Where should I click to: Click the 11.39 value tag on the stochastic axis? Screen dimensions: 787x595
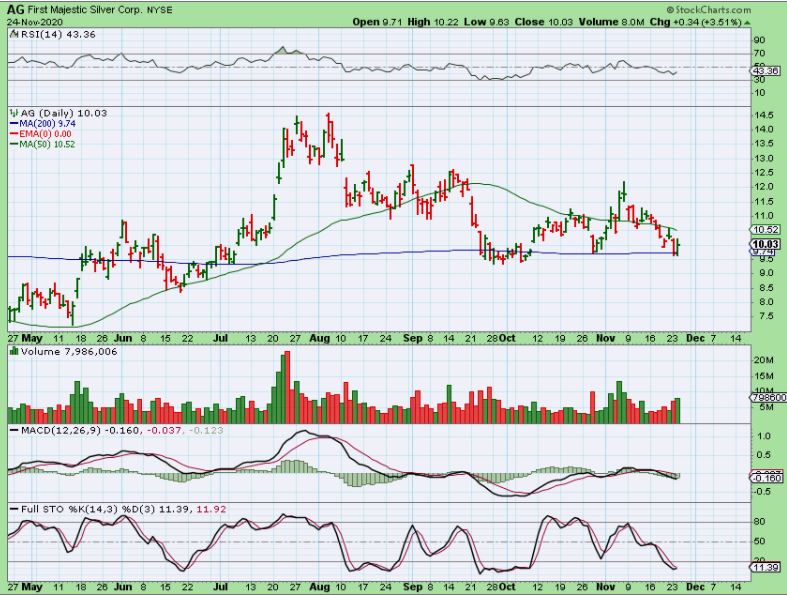(x=765, y=567)
